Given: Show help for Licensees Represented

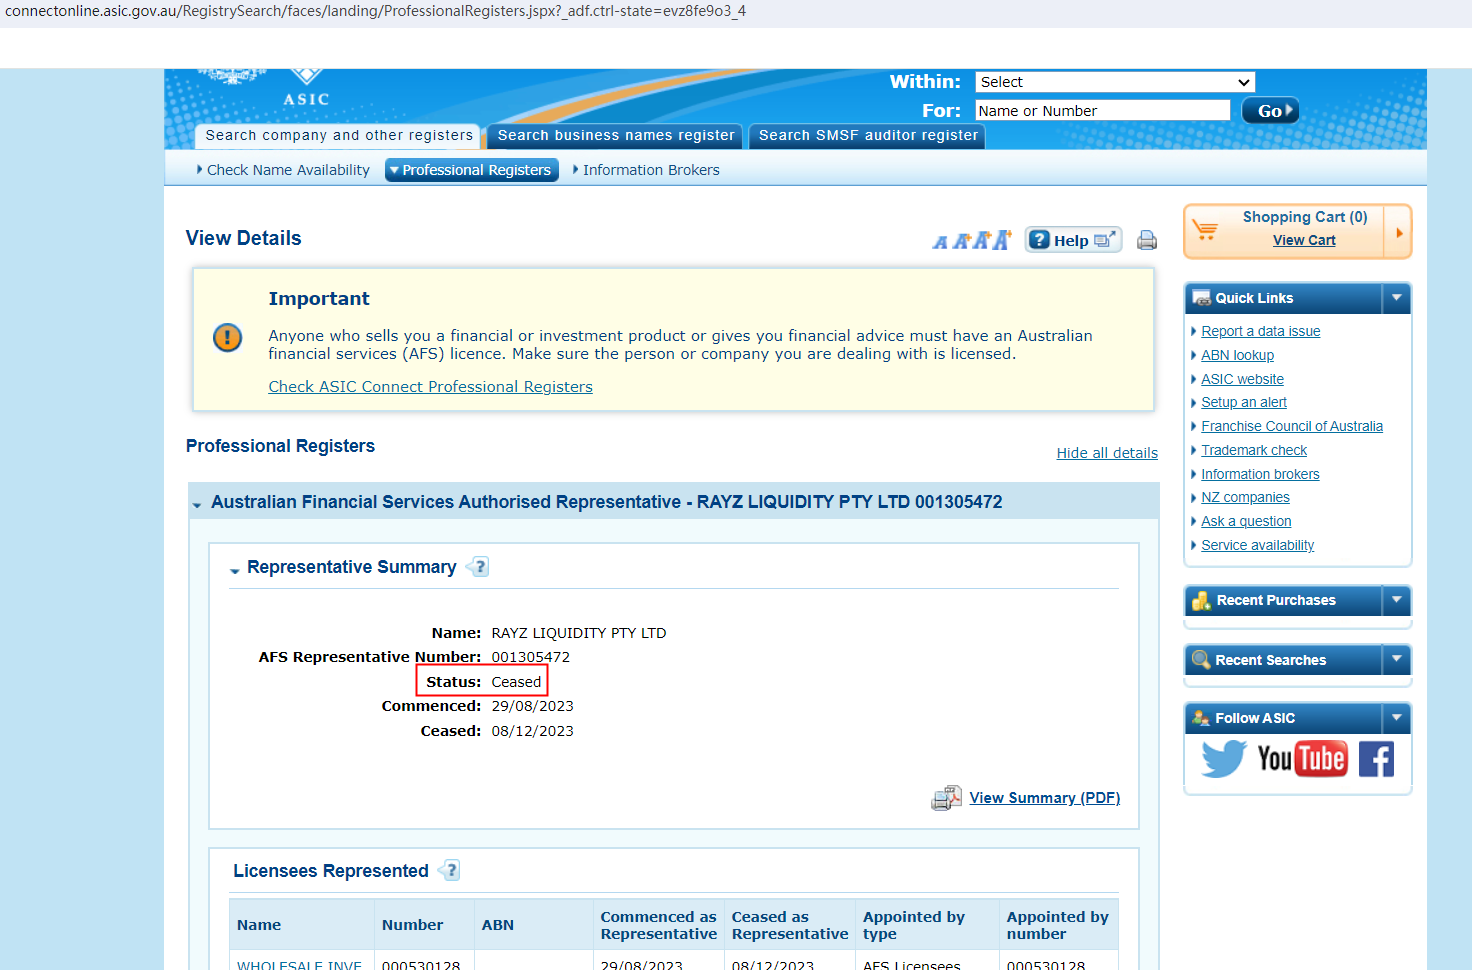Looking at the screenshot, I should point(449,871).
